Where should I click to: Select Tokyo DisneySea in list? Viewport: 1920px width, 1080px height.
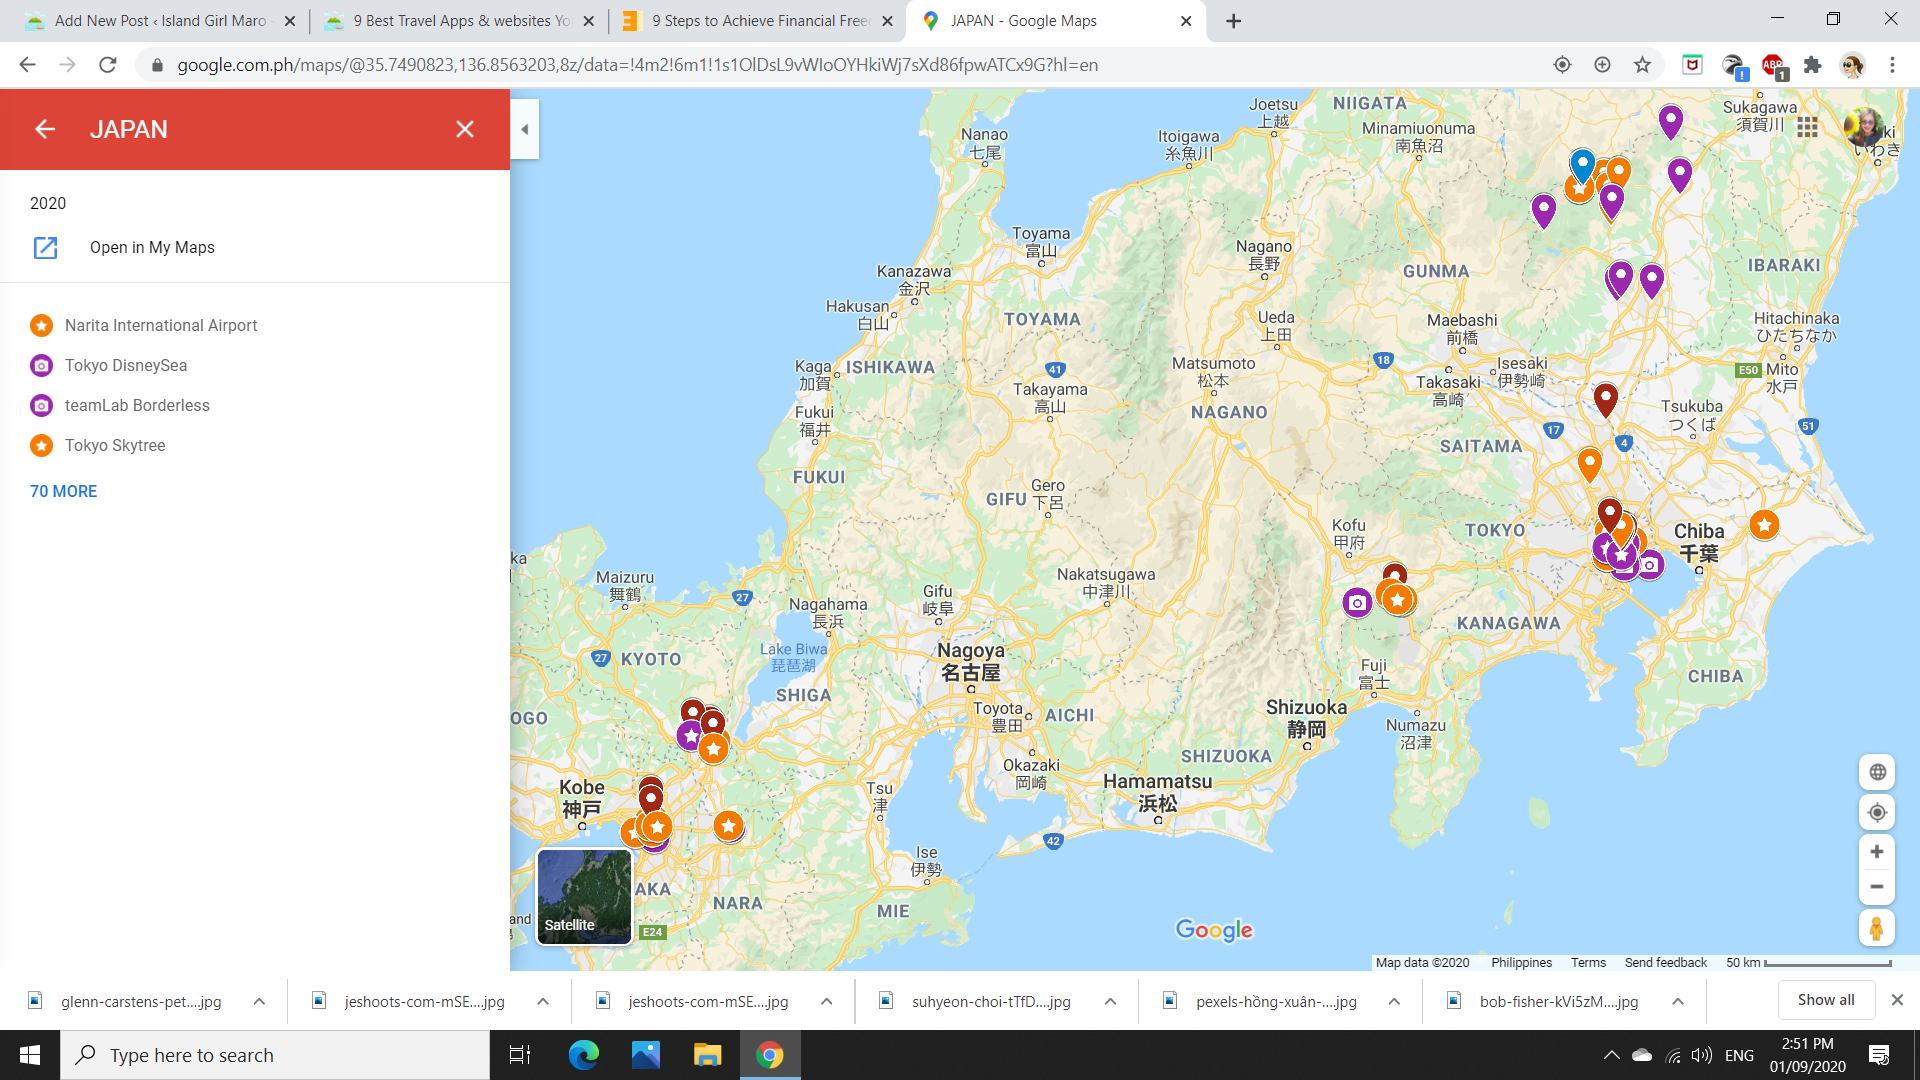pos(126,365)
